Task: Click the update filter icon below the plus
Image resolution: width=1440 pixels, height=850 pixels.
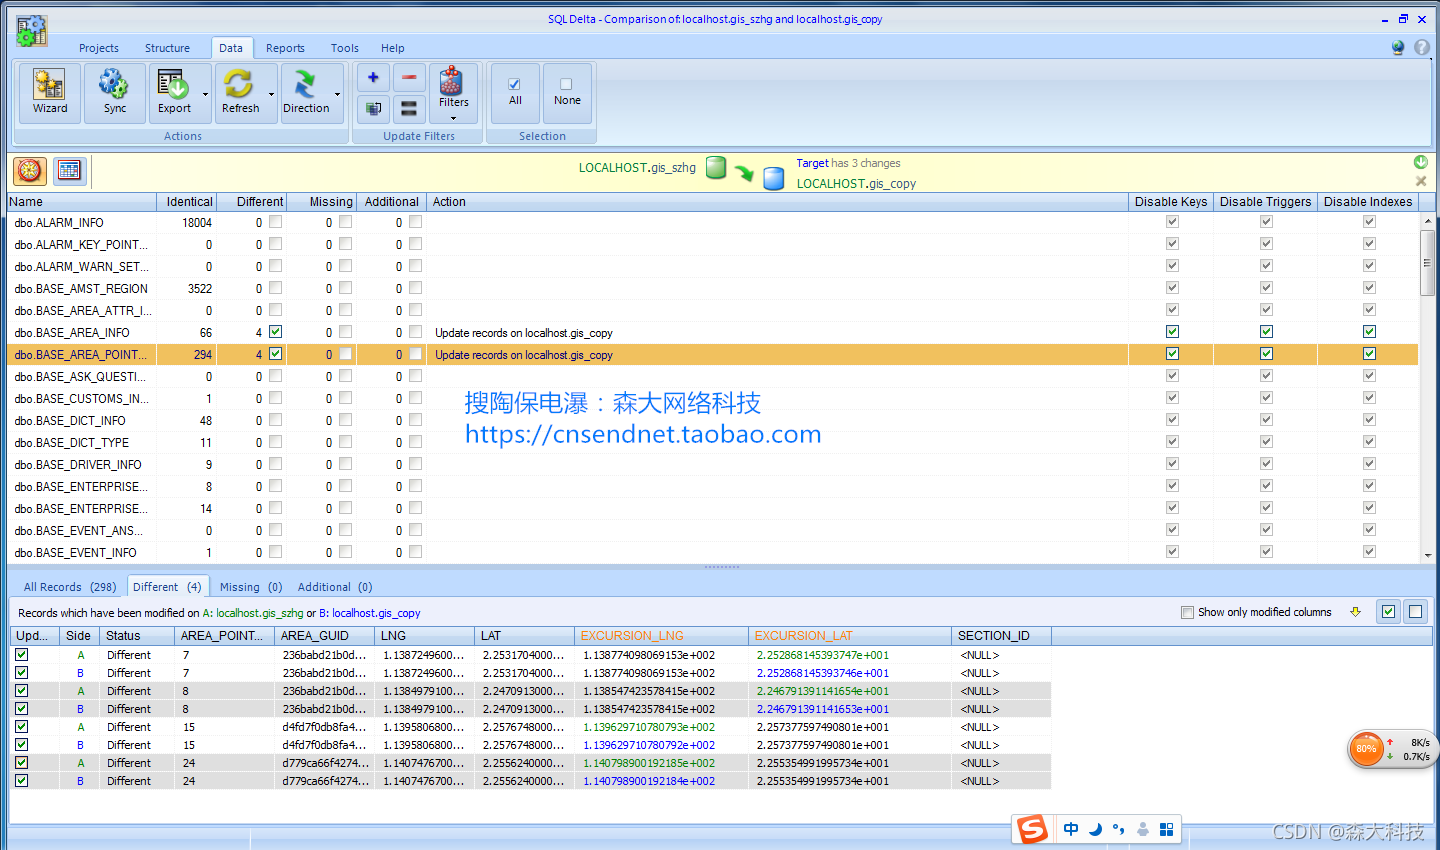Action: pyautogui.click(x=373, y=108)
